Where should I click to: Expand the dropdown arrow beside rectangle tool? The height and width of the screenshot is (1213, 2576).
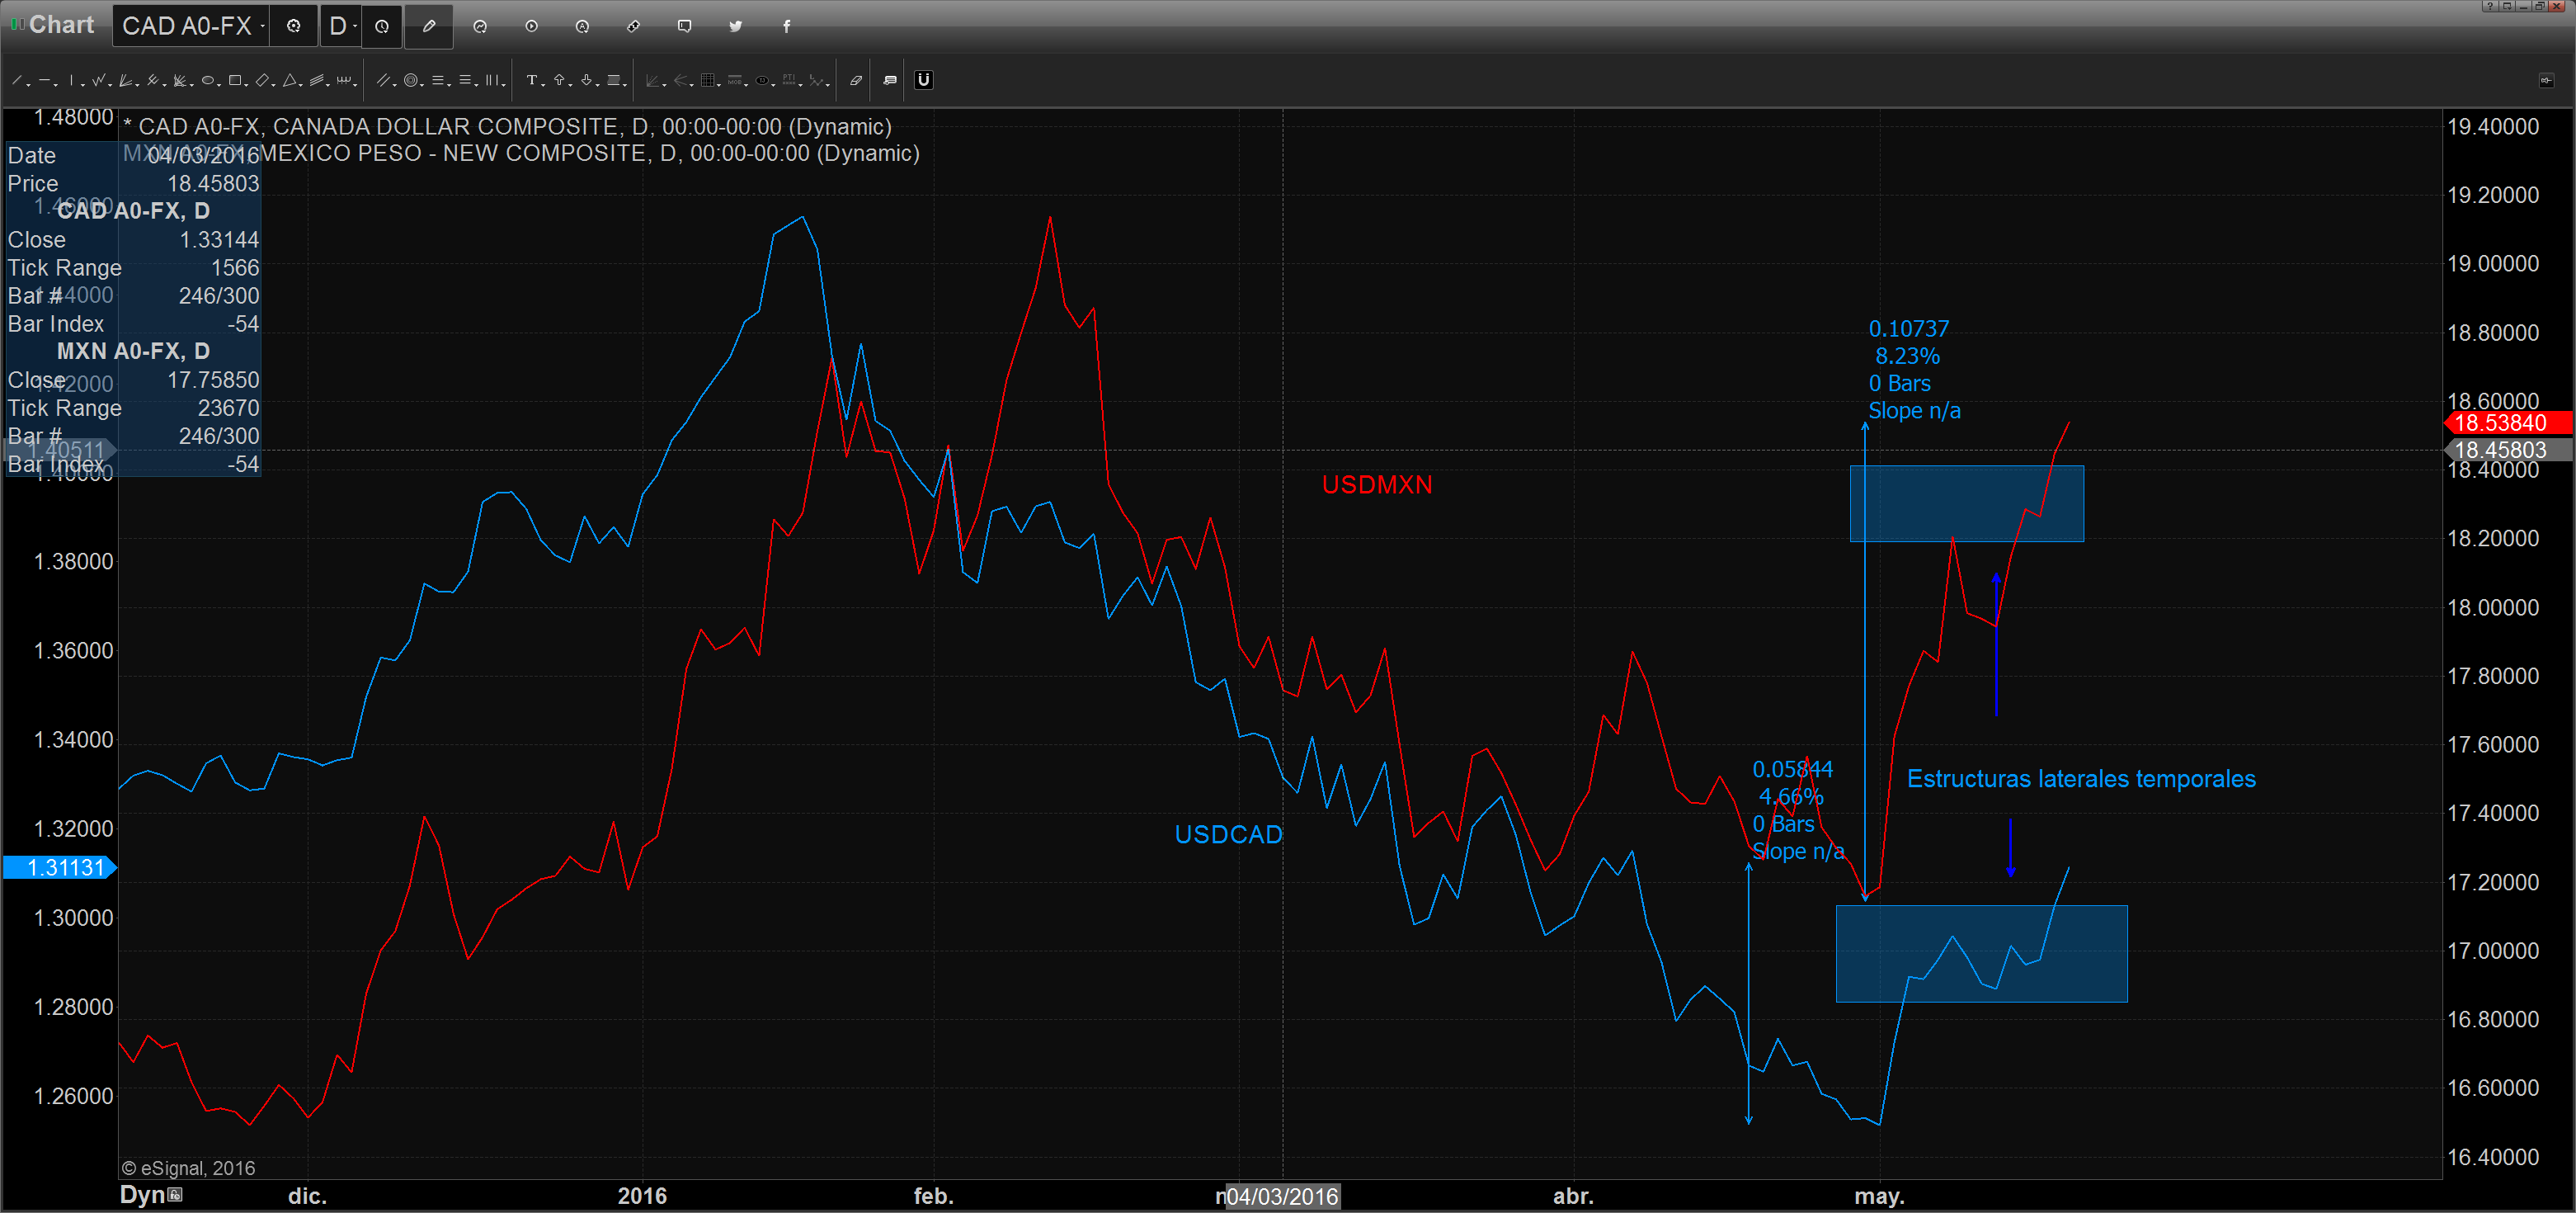(x=246, y=85)
